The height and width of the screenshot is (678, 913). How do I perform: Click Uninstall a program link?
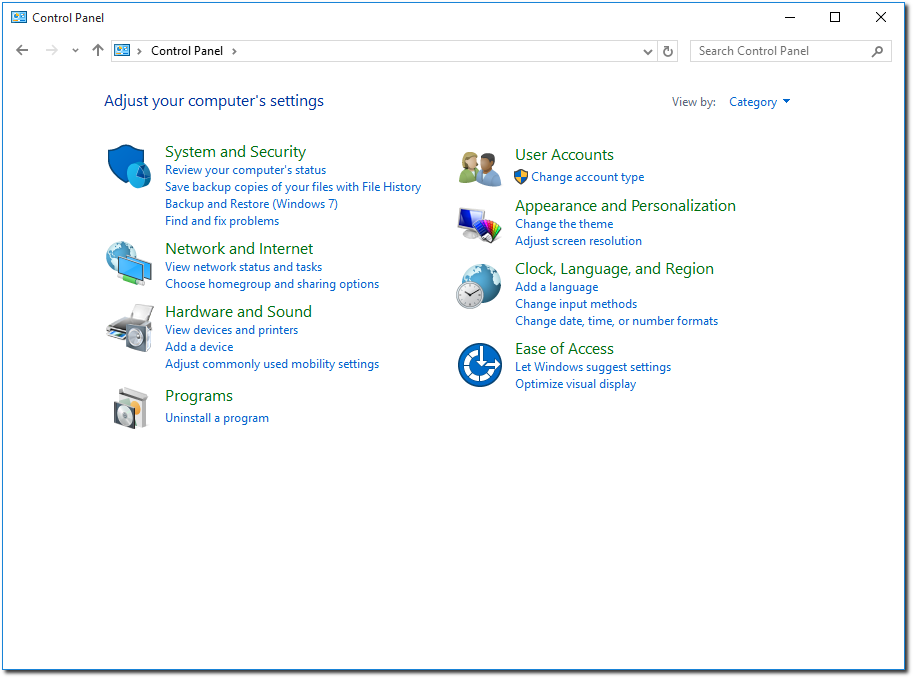217,418
